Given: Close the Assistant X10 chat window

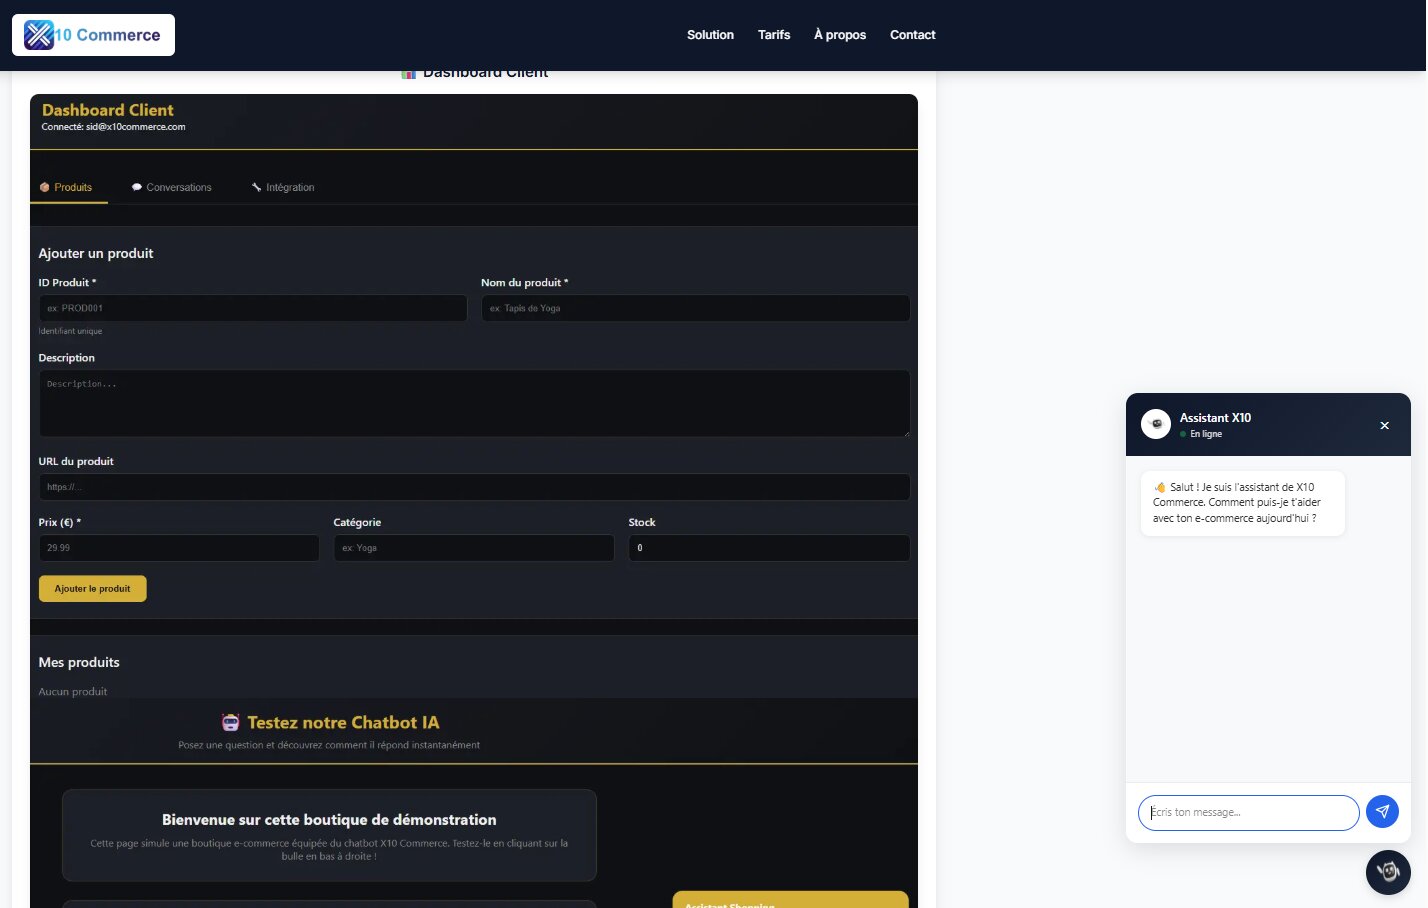Looking at the screenshot, I should tap(1385, 425).
